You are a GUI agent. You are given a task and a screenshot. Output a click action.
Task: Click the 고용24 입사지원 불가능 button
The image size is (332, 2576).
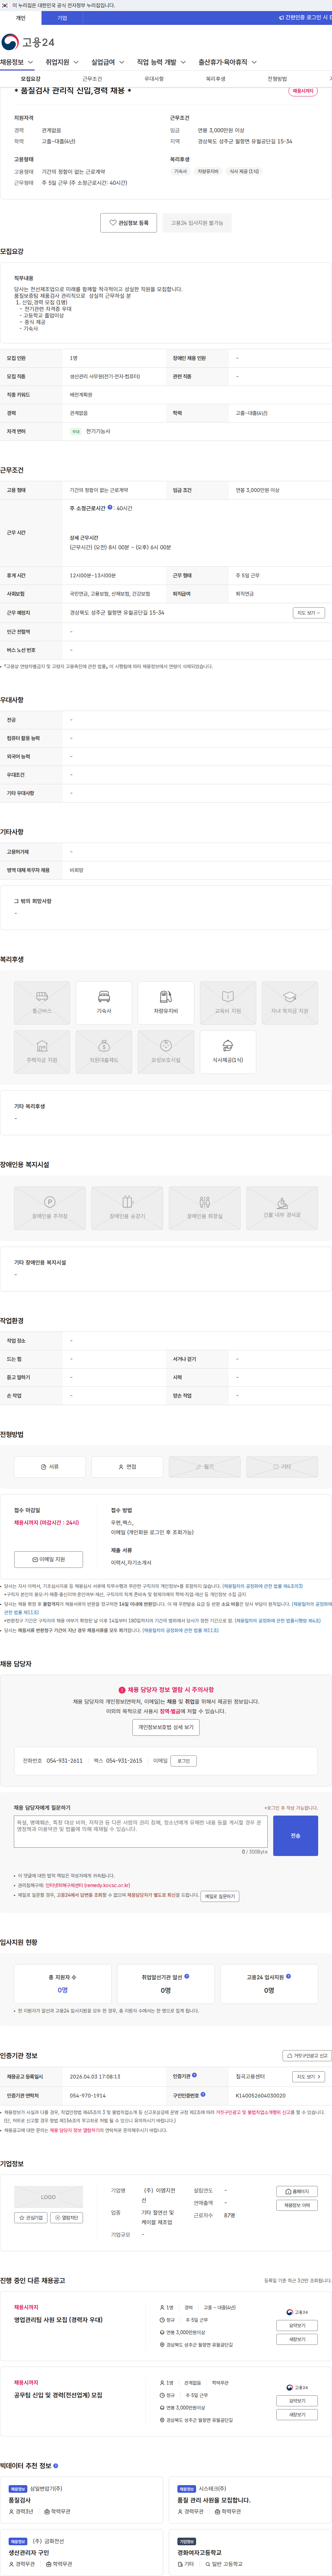(197, 223)
